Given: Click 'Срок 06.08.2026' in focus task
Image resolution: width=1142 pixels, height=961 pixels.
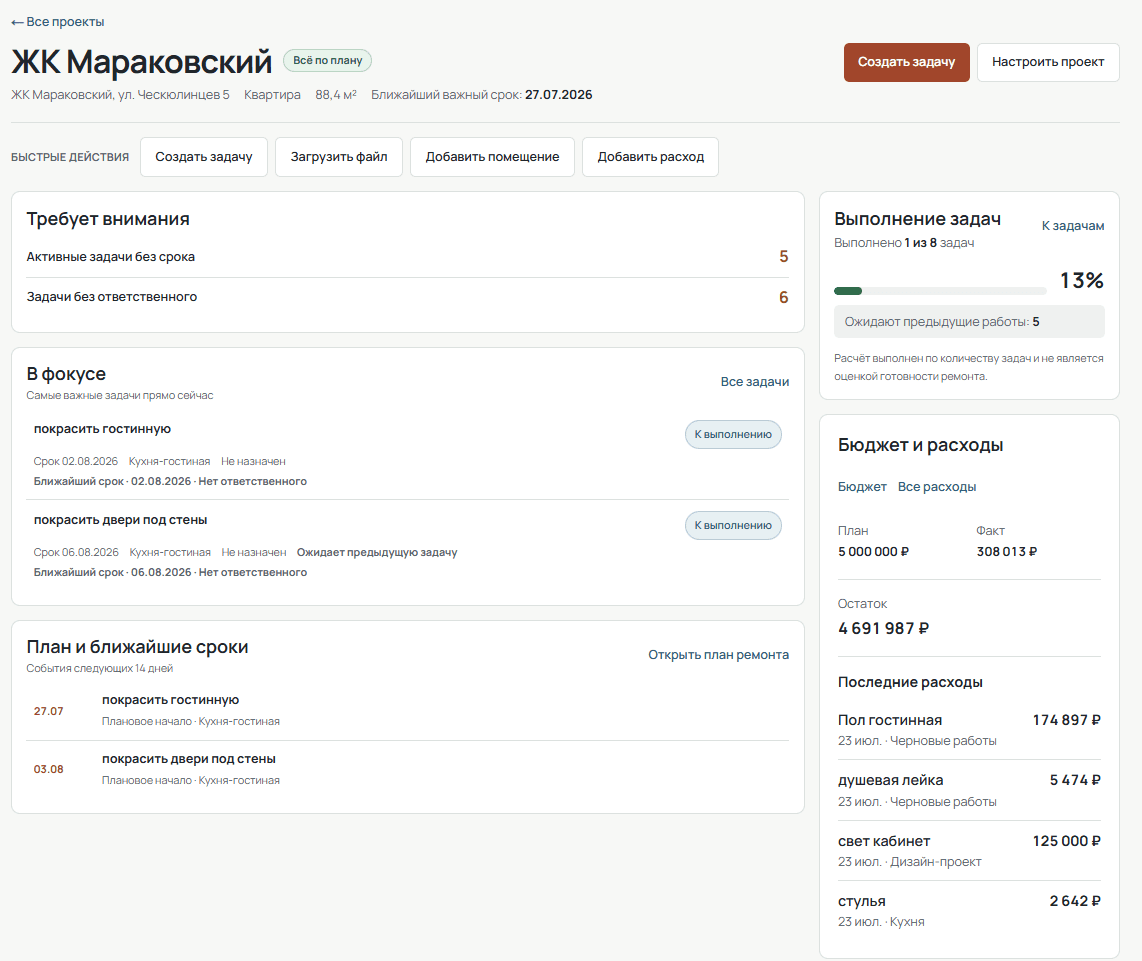Looking at the screenshot, I should (76, 552).
